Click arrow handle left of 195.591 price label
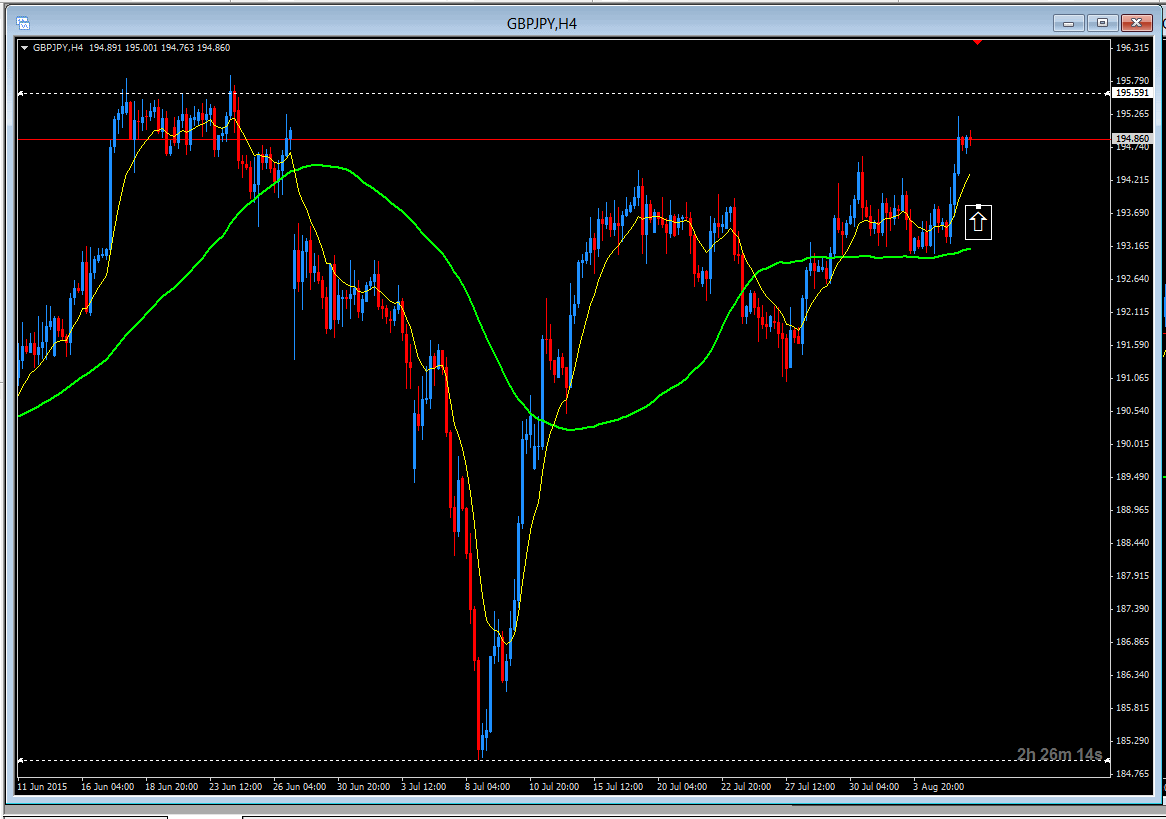This screenshot has width=1166, height=819. pos(1106,93)
